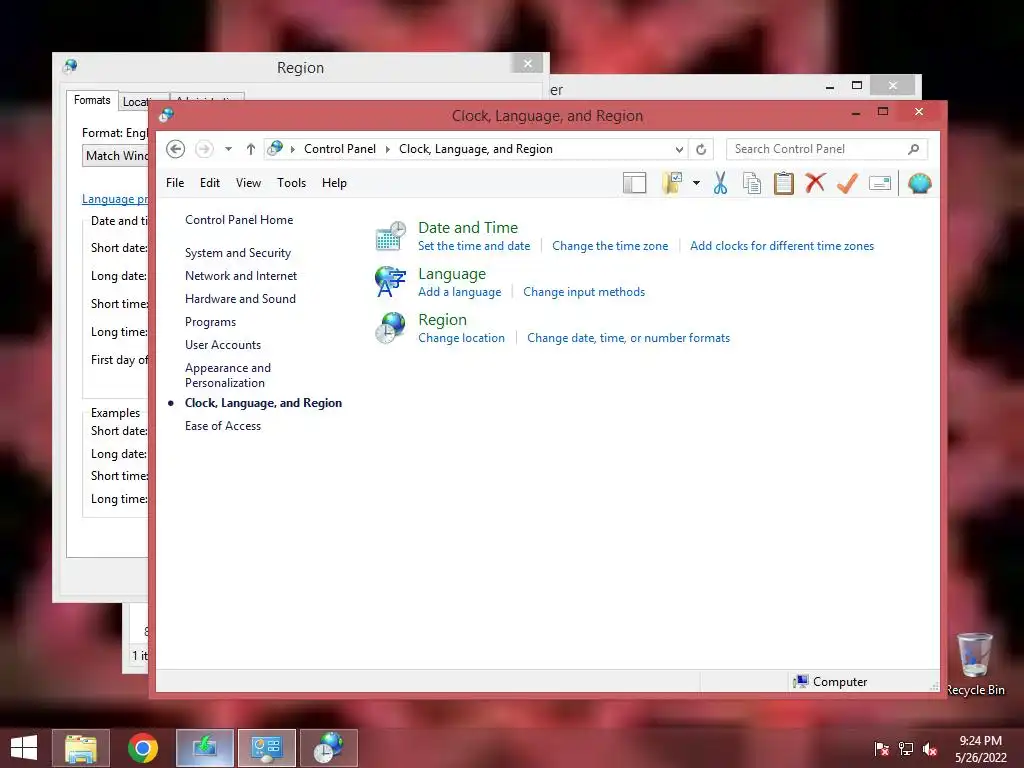The width and height of the screenshot is (1024, 768).
Task: Open the Date and Time heading
Action: point(468,227)
